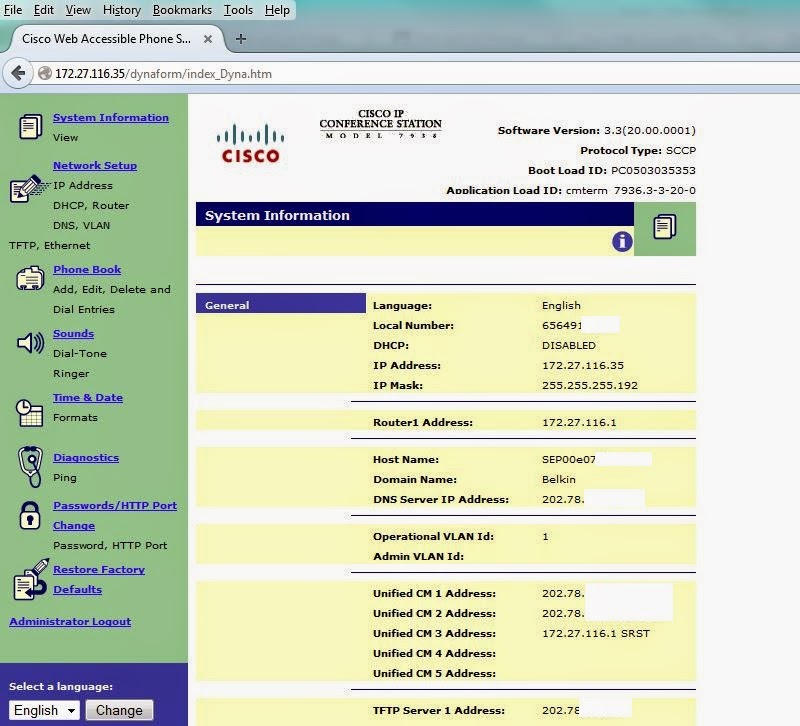The width and height of the screenshot is (800, 726).
Task: Open the Phone Book link
Action: click(87, 269)
